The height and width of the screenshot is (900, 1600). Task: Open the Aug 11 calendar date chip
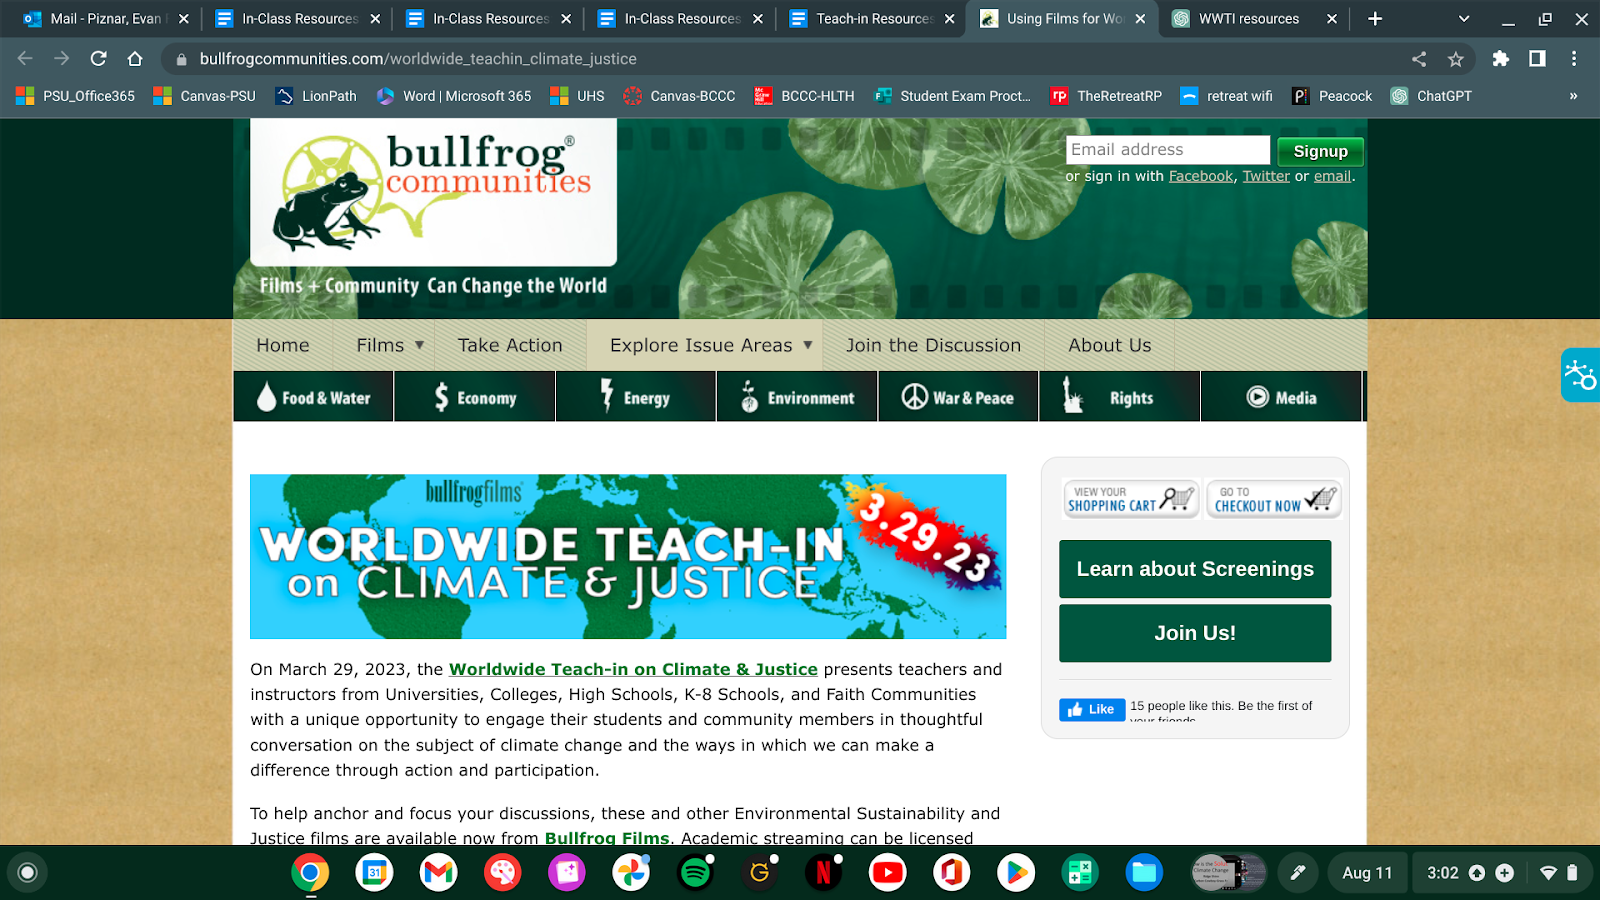coord(1367,873)
